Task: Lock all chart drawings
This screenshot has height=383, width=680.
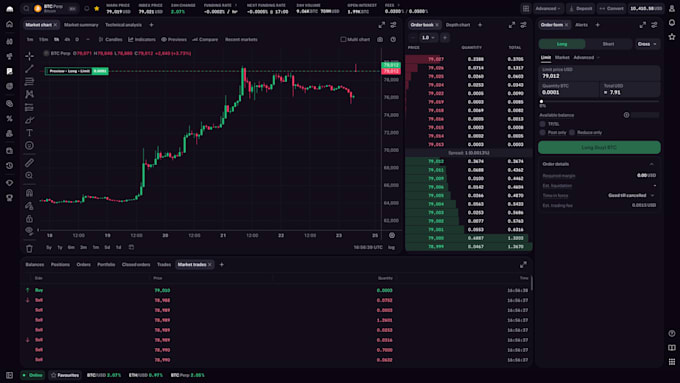Action: pos(29,219)
